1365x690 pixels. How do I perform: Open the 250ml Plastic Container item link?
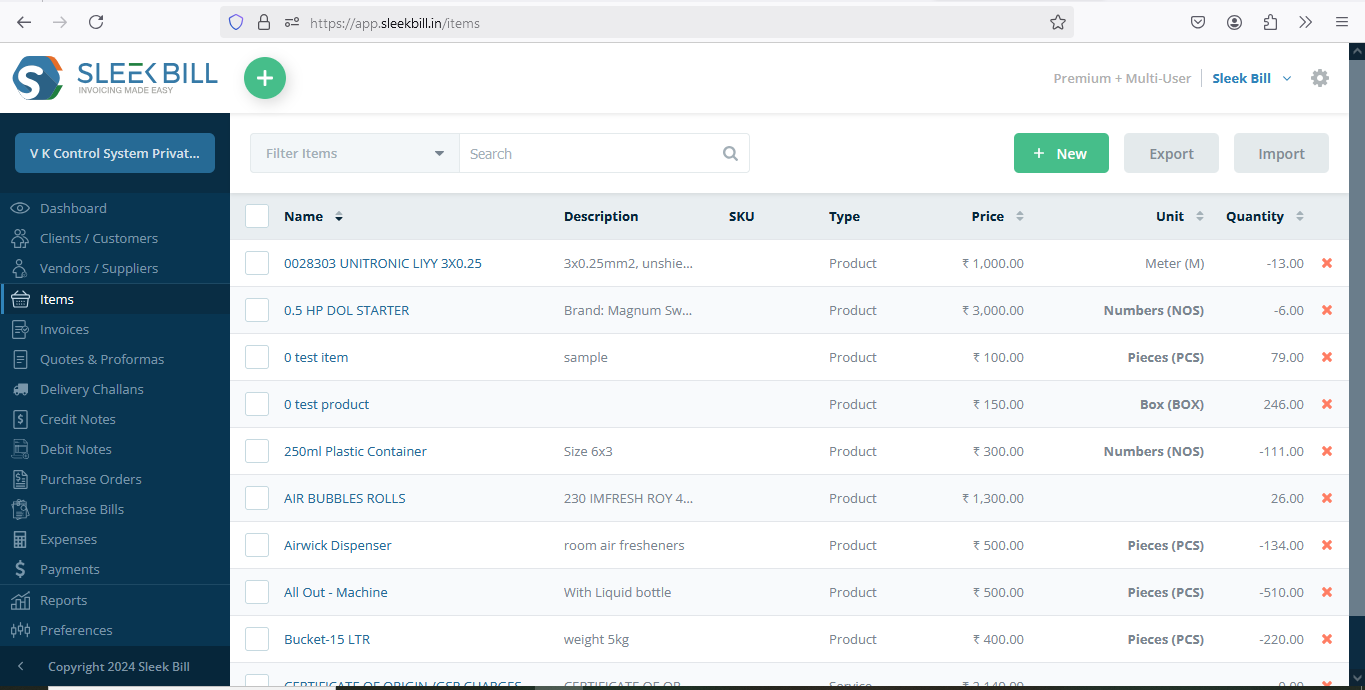355,451
